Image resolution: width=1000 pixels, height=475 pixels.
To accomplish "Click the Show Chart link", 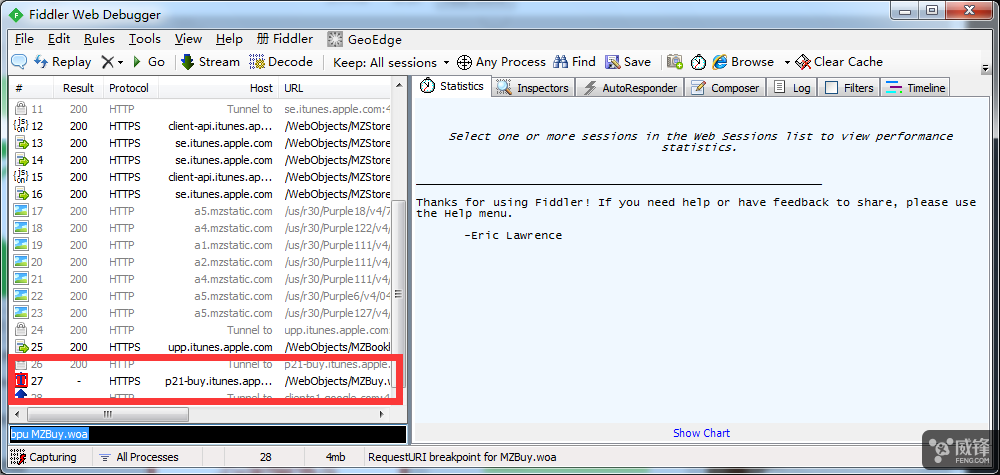I will pyautogui.click(x=701, y=433).
